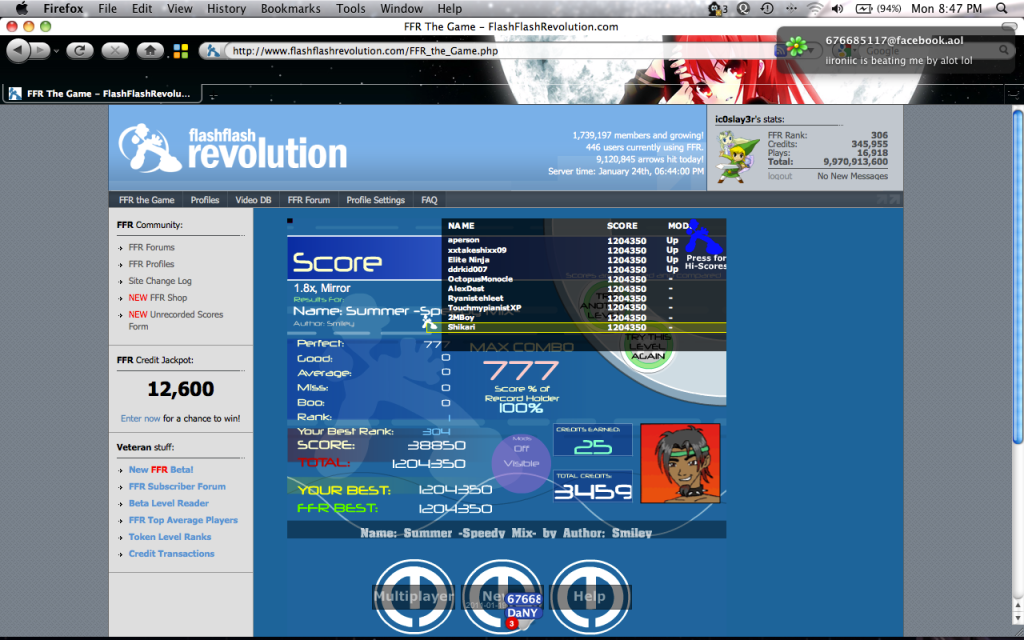The height and width of the screenshot is (640, 1024).
Task: Click the Firefox back arrow button
Action: click(x=20, y=50)
